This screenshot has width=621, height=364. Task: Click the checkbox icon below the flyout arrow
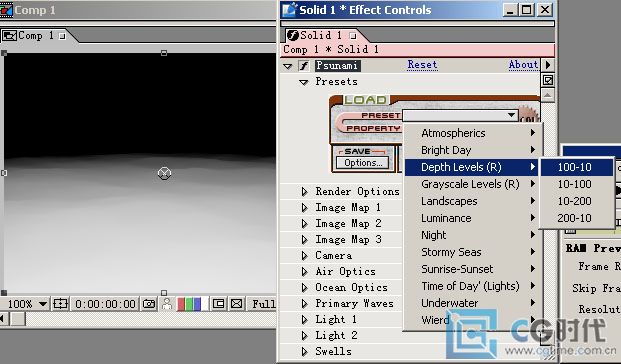click(548, 80)
